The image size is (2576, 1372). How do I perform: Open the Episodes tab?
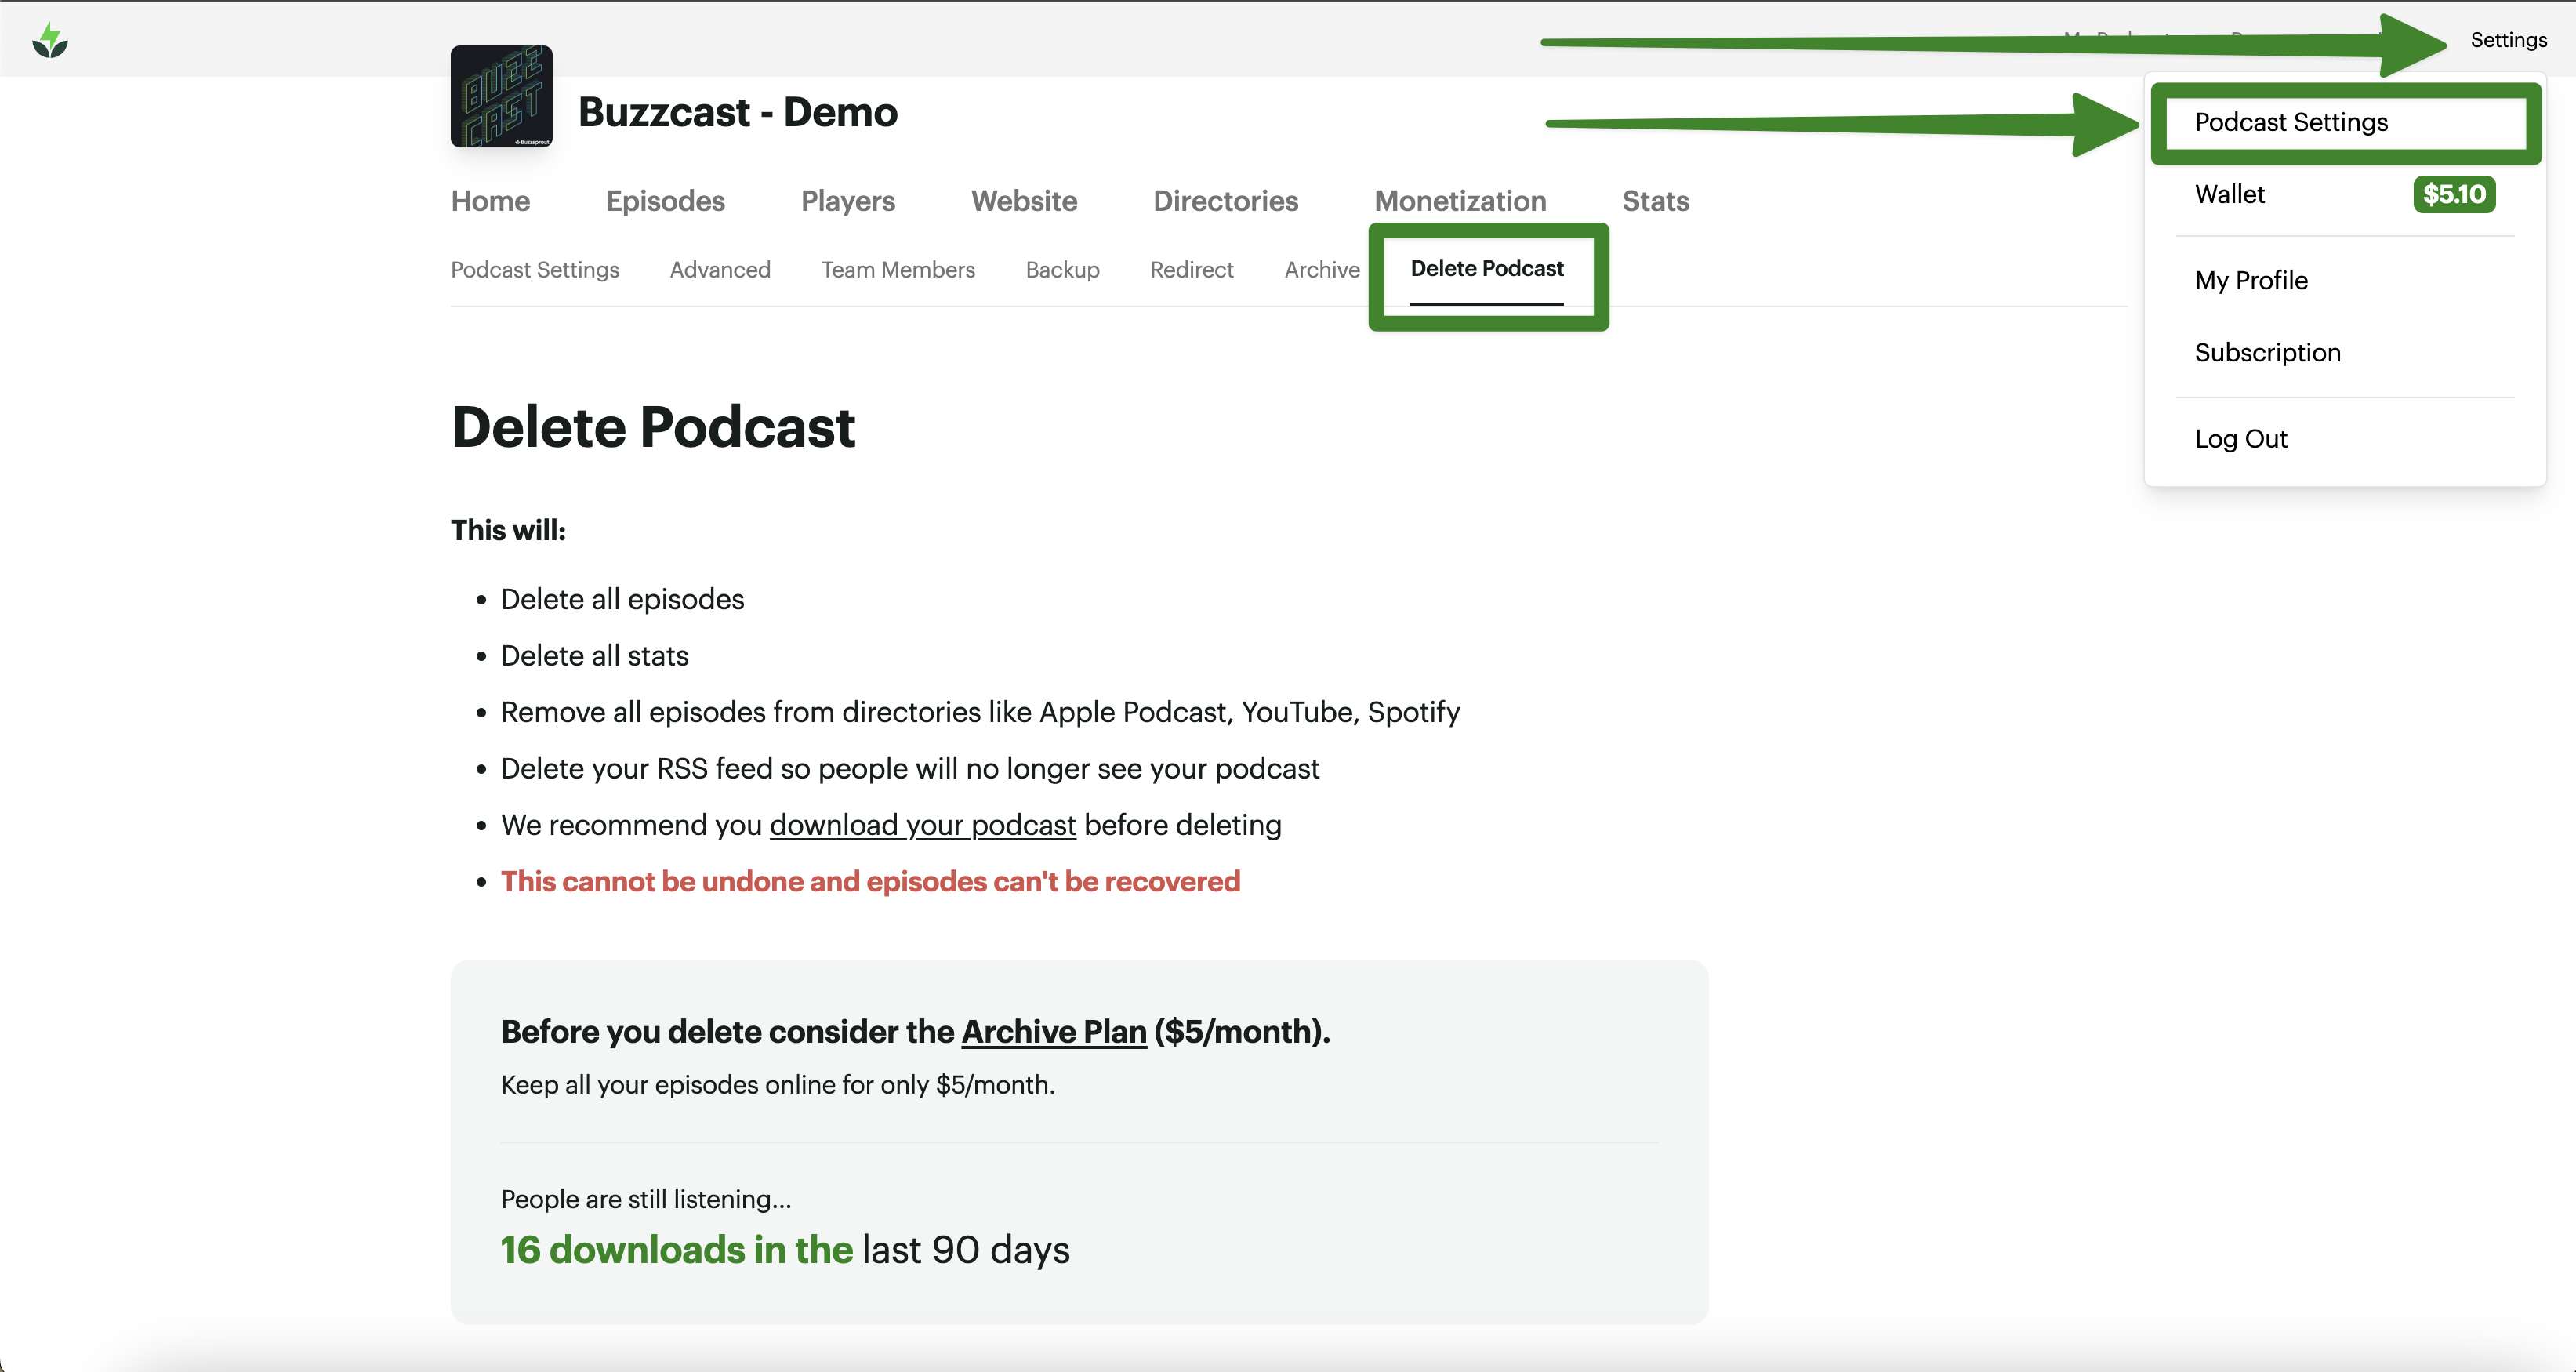(665, 201)
